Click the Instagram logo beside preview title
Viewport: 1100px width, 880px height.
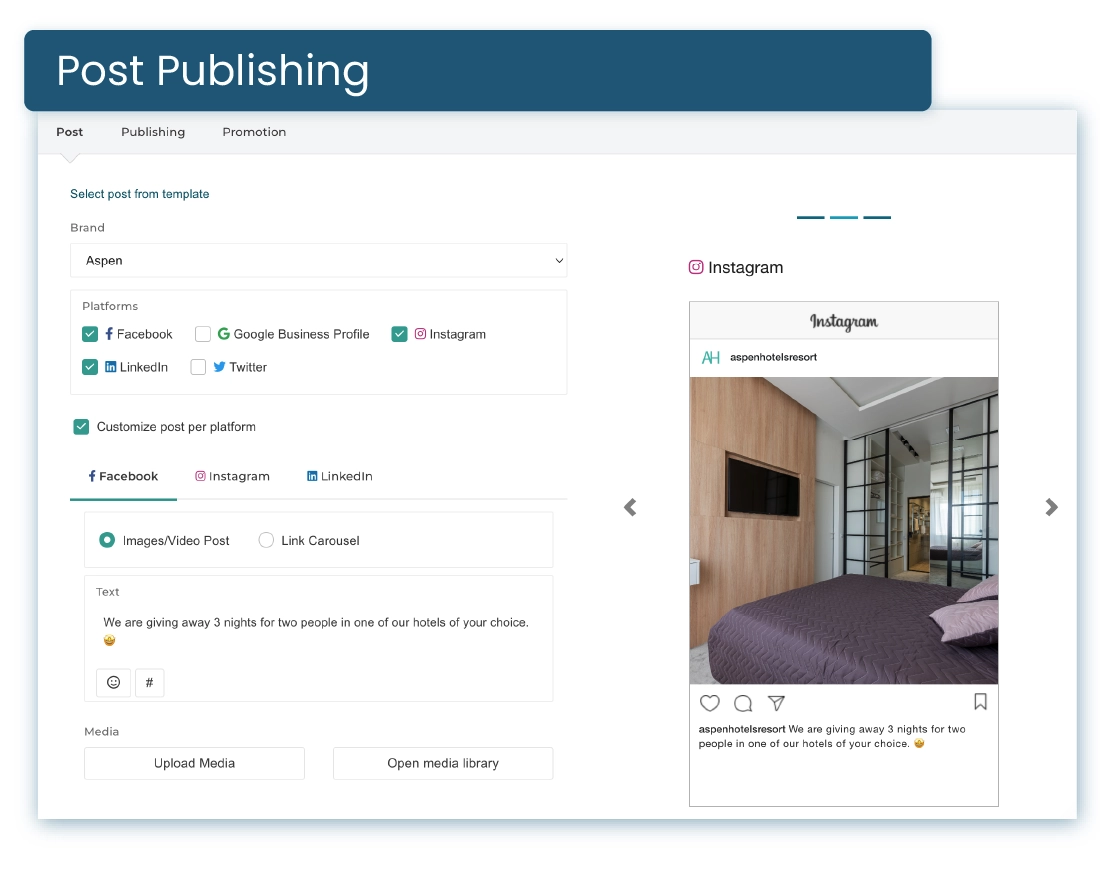click(696, 267)
